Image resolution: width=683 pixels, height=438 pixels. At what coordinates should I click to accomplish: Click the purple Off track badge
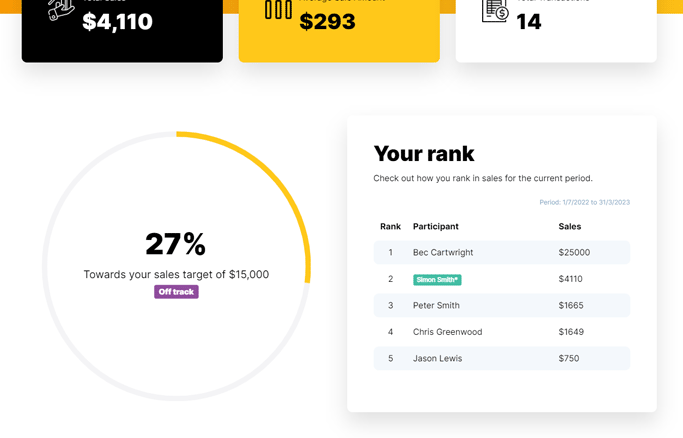pos(176,292)
